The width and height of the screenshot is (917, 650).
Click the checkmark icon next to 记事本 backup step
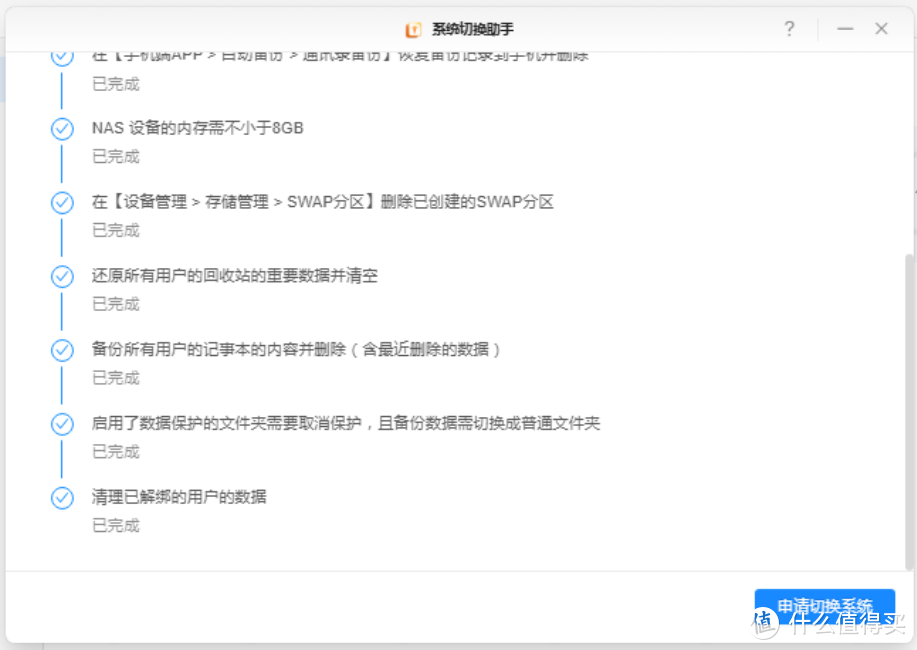(x=62, y=350)
